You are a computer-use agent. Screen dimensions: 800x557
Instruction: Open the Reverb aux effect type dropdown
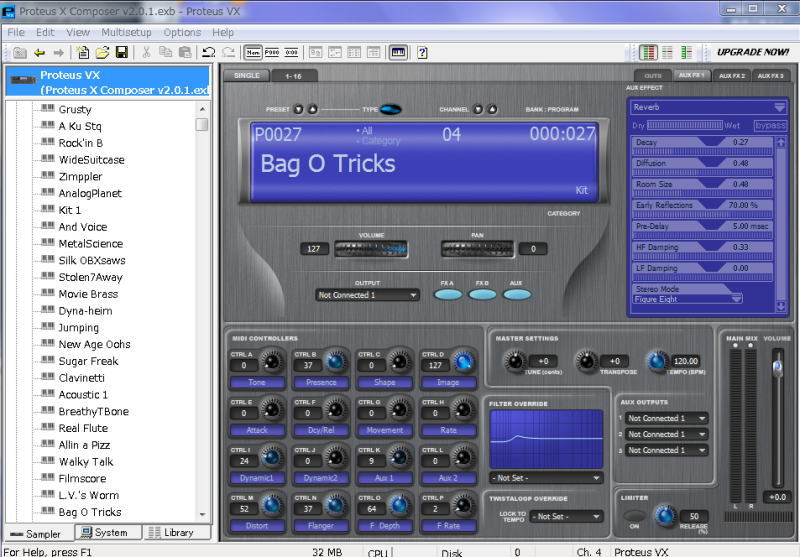708,107
